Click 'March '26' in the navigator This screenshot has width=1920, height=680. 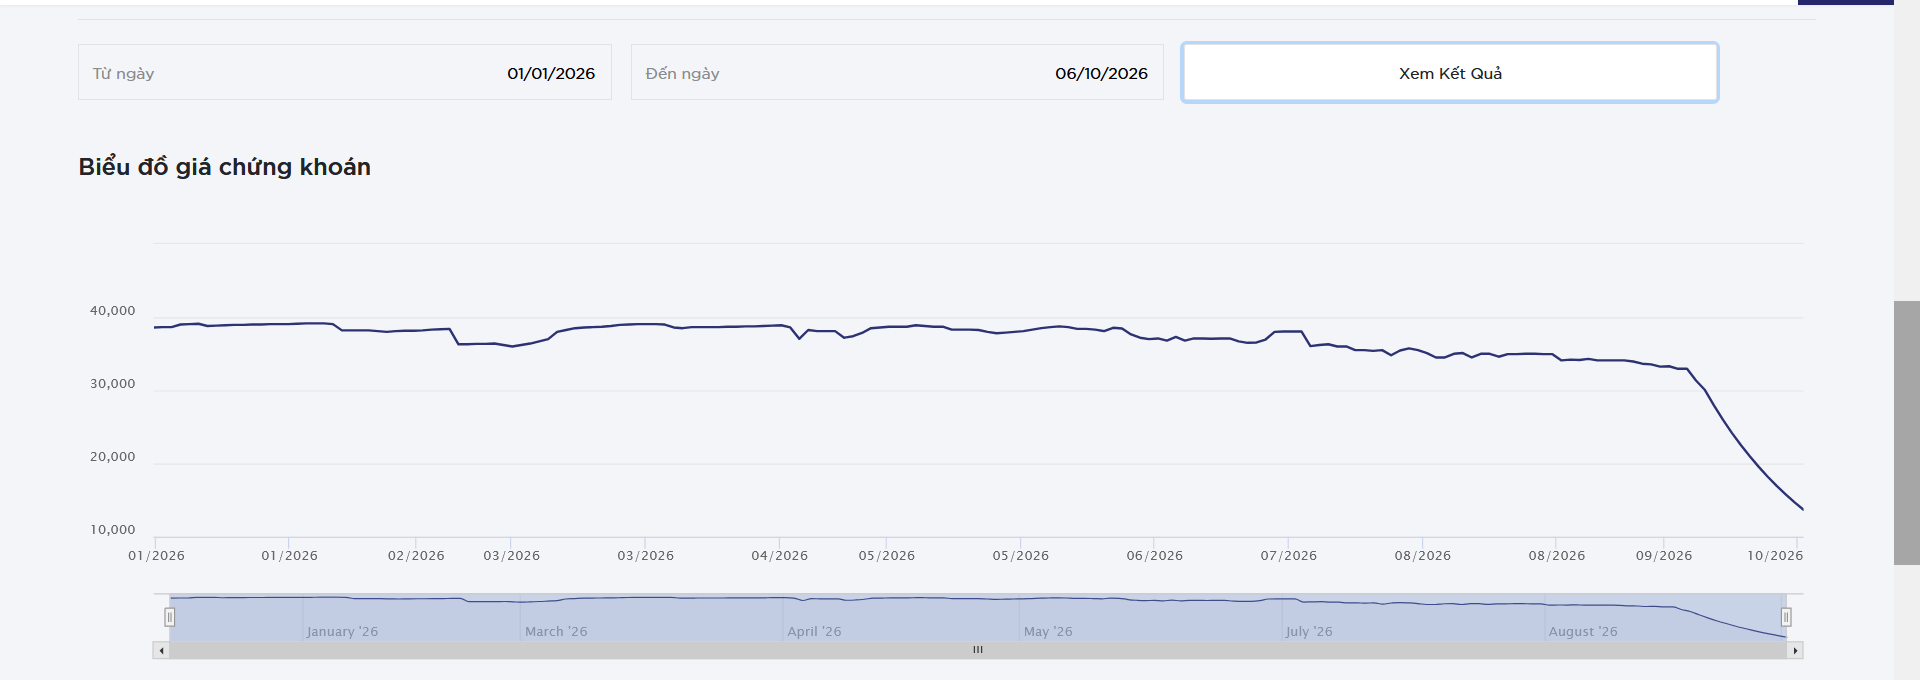(556, 632)
